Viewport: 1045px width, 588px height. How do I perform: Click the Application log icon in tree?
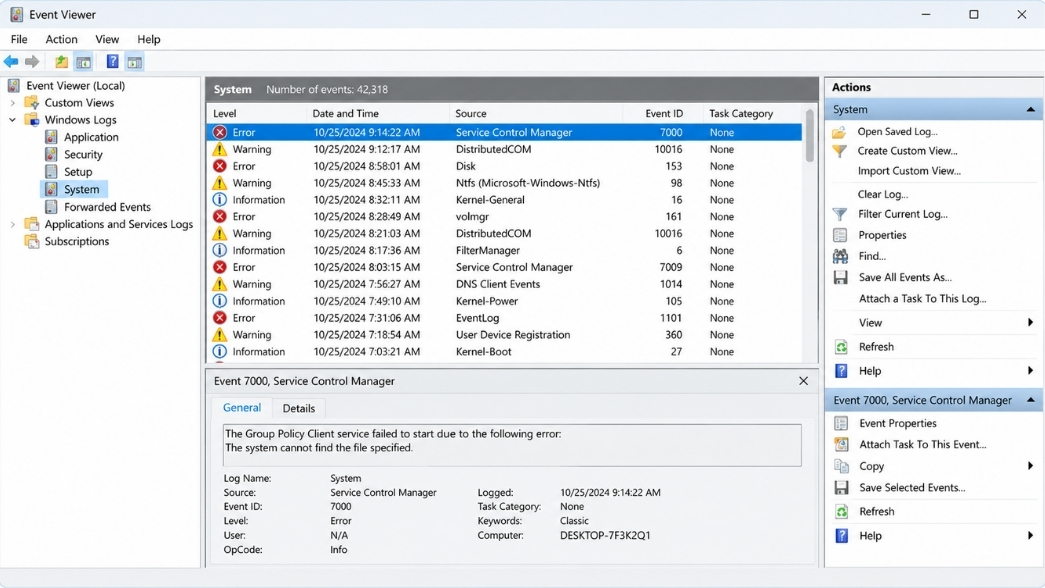click(x=51, y=137)
